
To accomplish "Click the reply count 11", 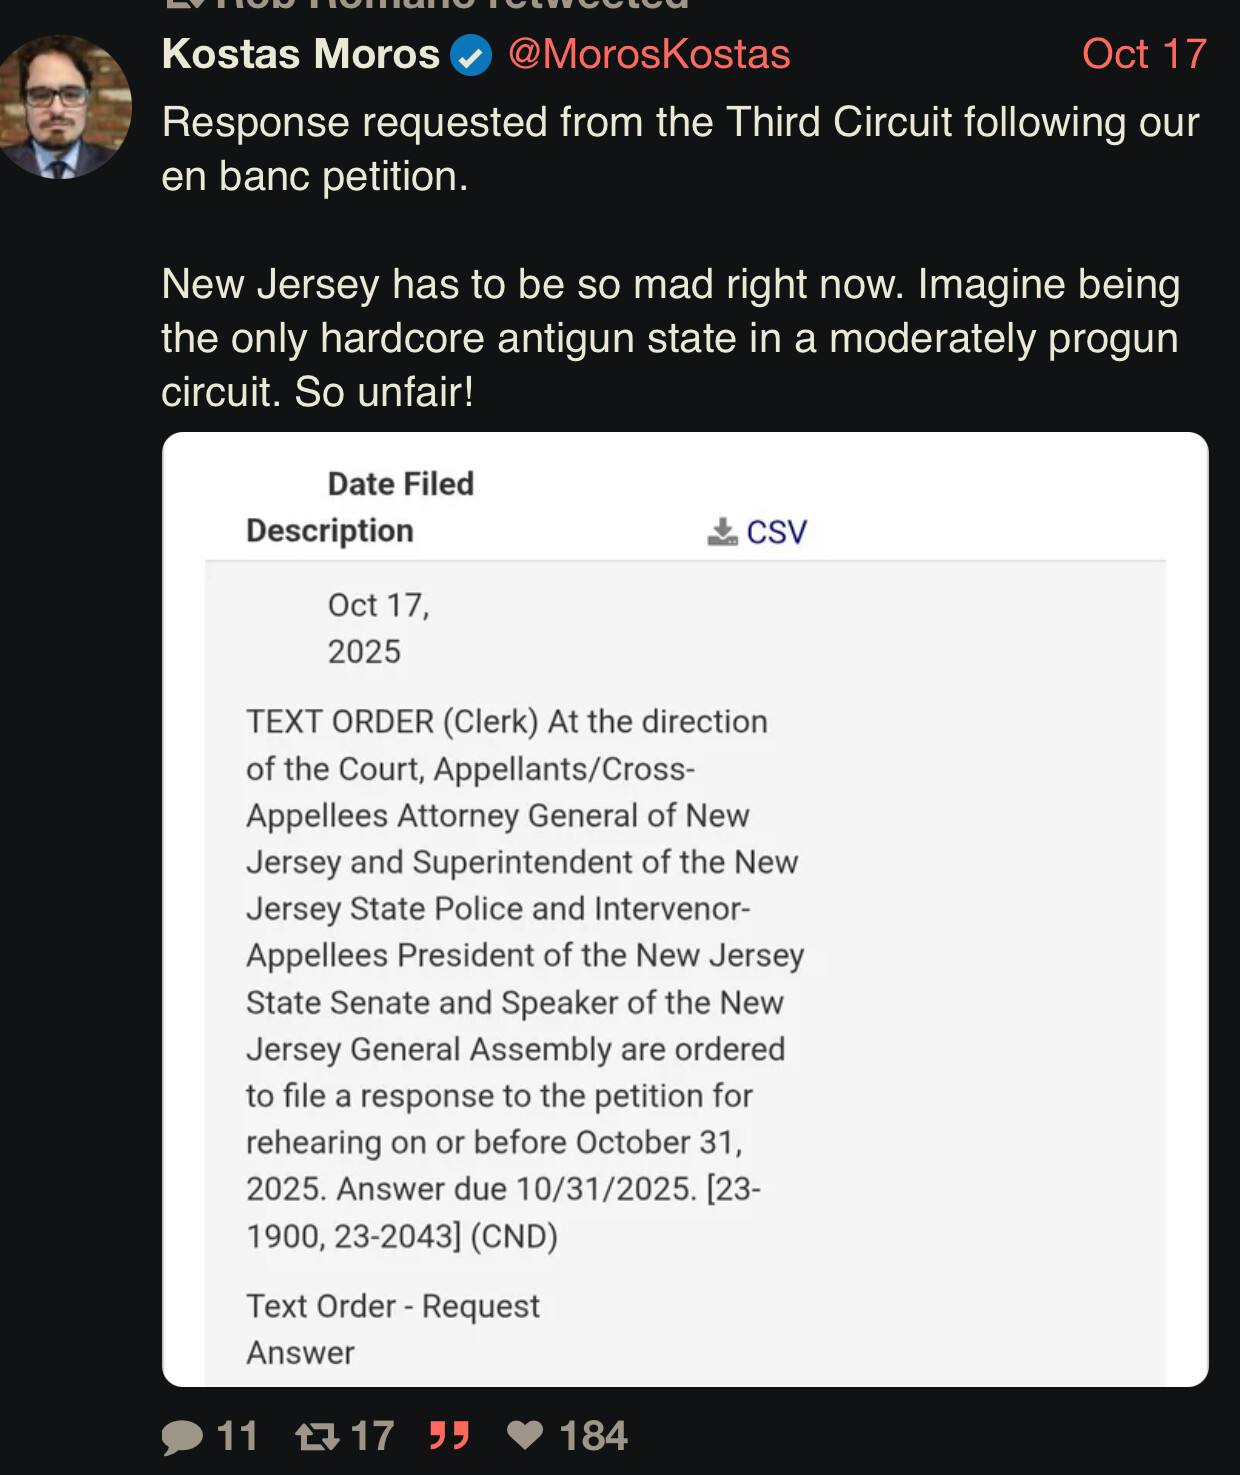I will coord(237,1437).
